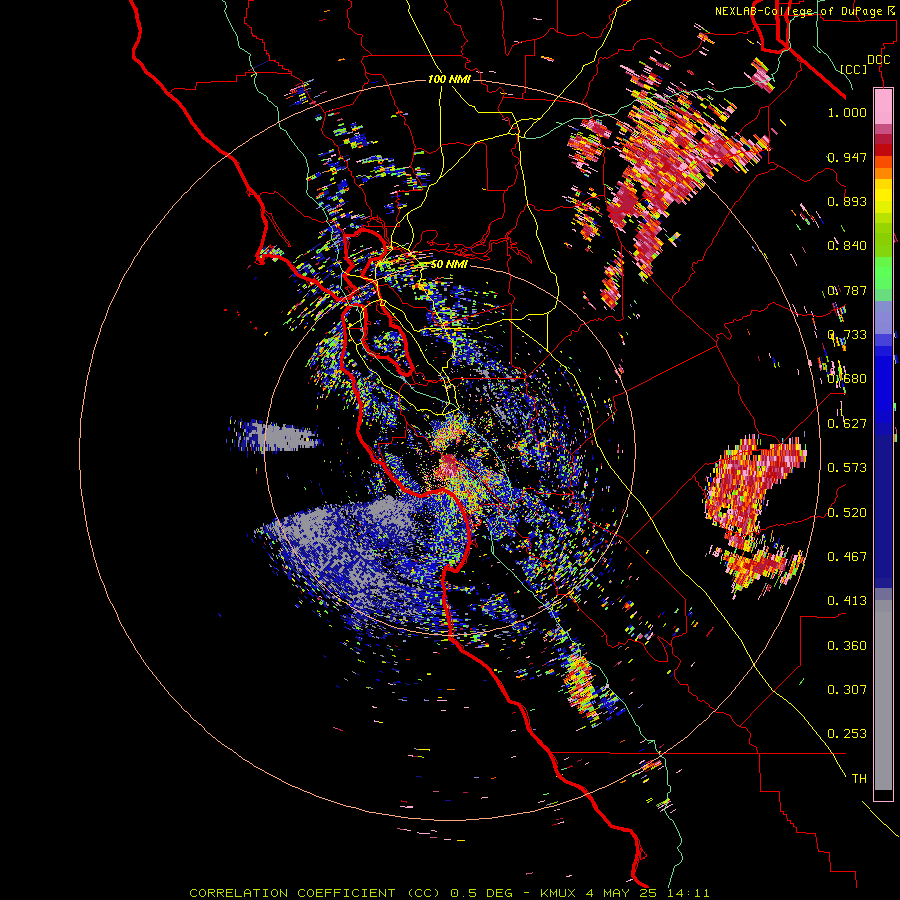
Task: Select the 0.893 legend value
Action: point(847,201)
